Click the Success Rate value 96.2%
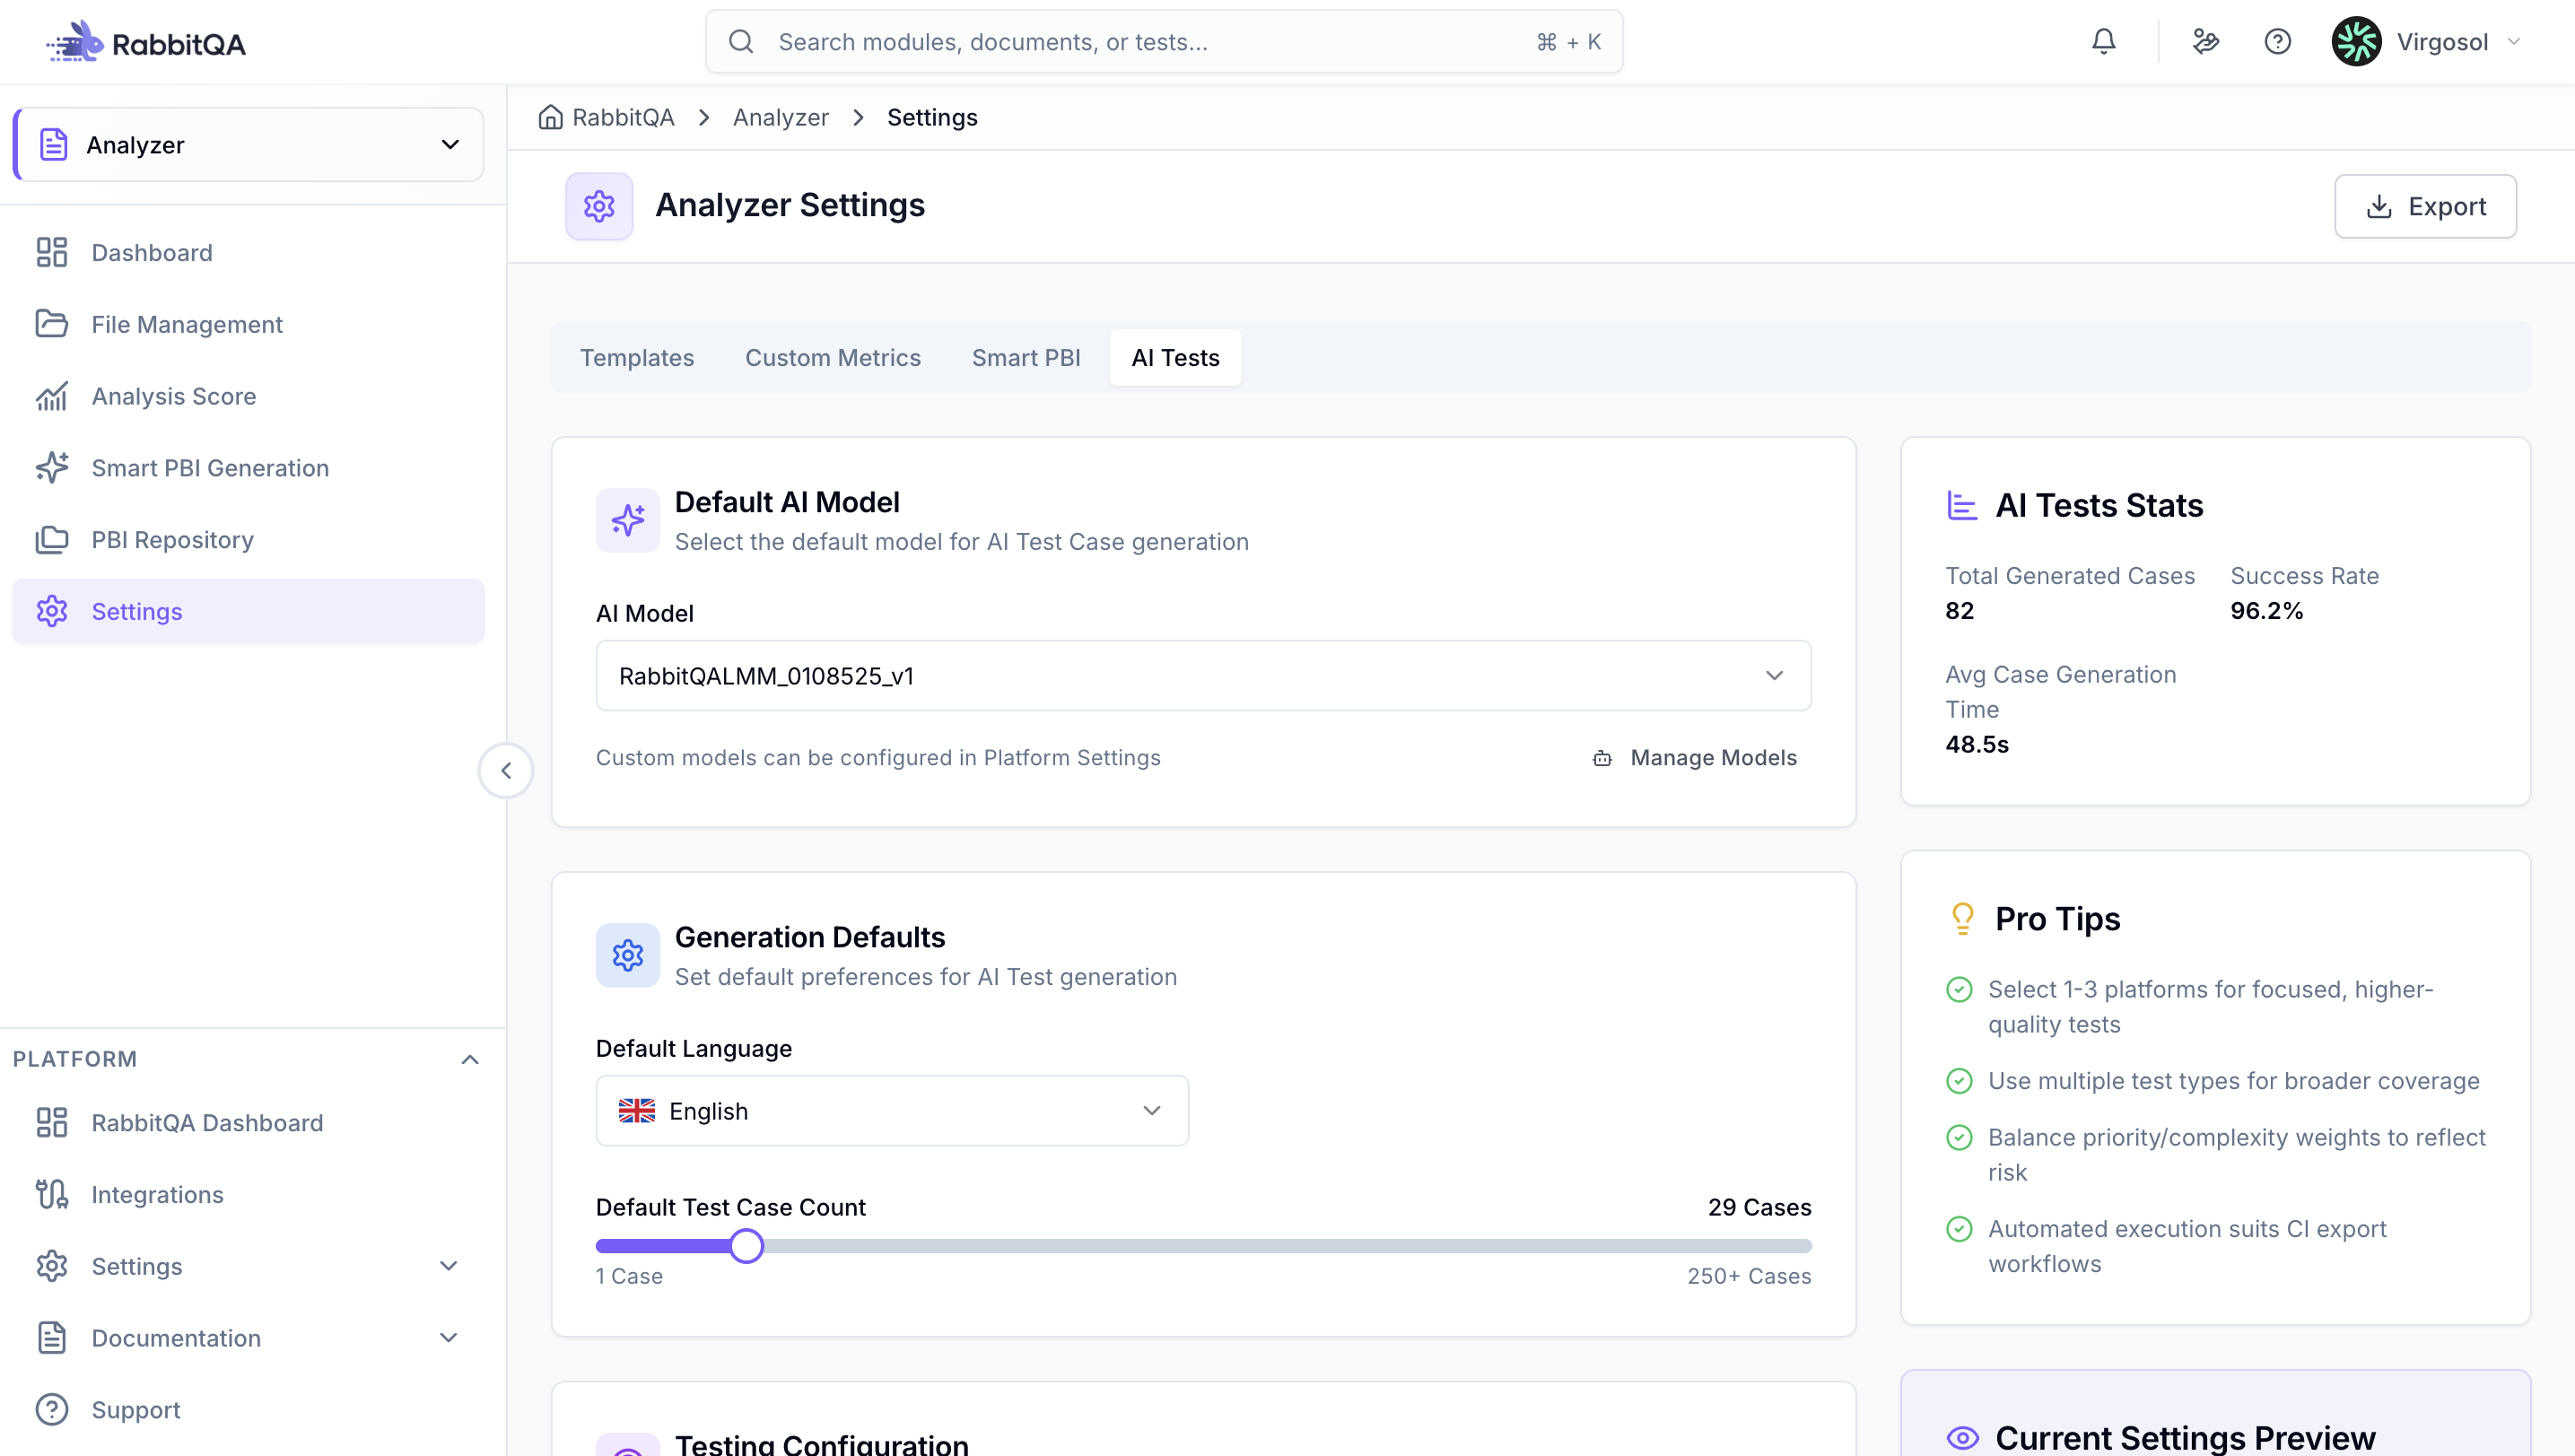The image size is (2575, 1456). [x=2266, y=610]
